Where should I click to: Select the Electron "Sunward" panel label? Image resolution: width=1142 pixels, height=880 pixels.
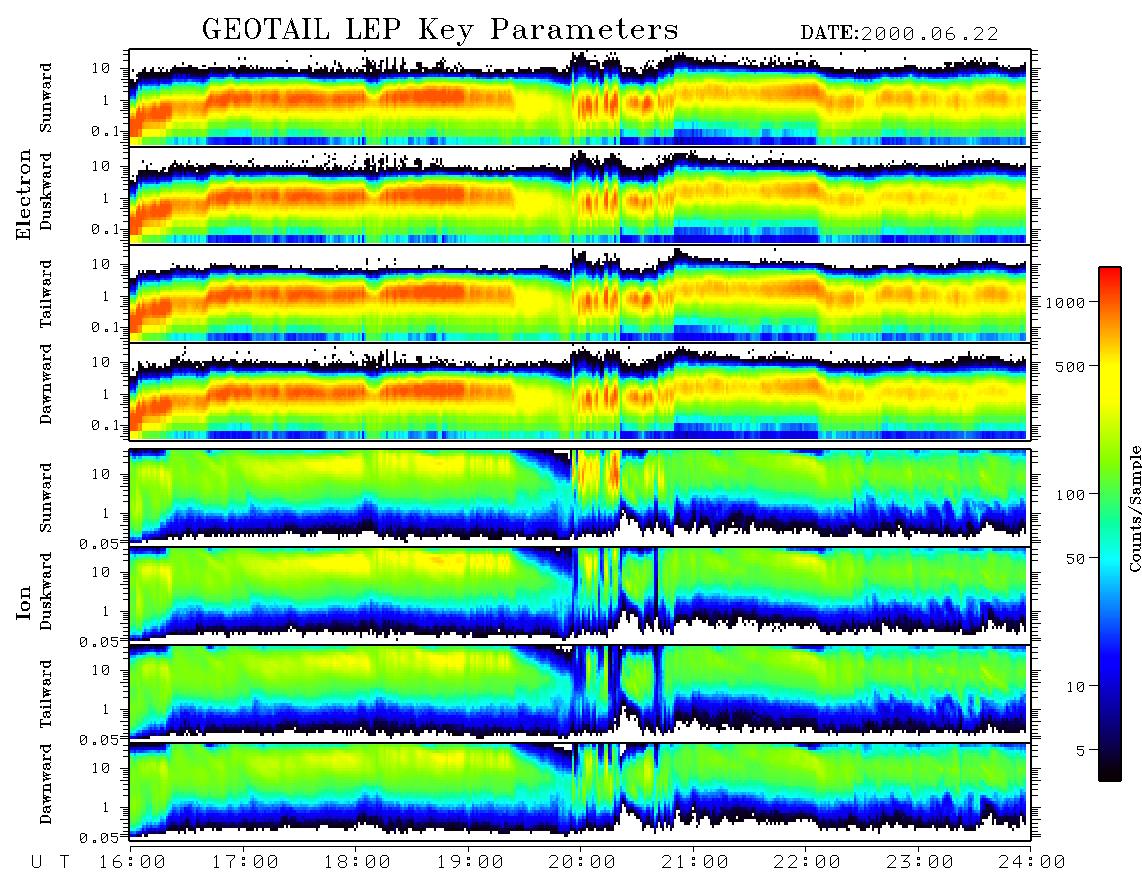pos(46,98)
